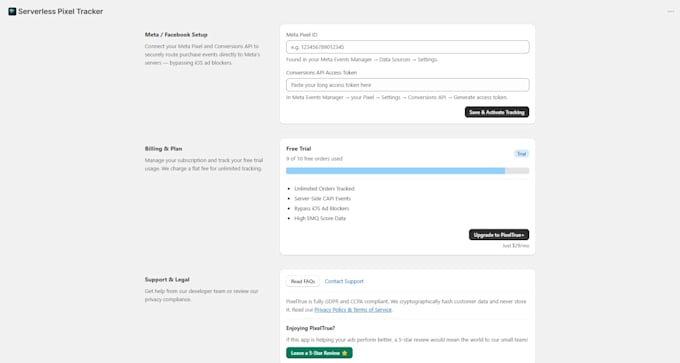
Task: Click the Serverless Pixel Tracker app icon
Action: pyautogui.click(x=12, y=12)
